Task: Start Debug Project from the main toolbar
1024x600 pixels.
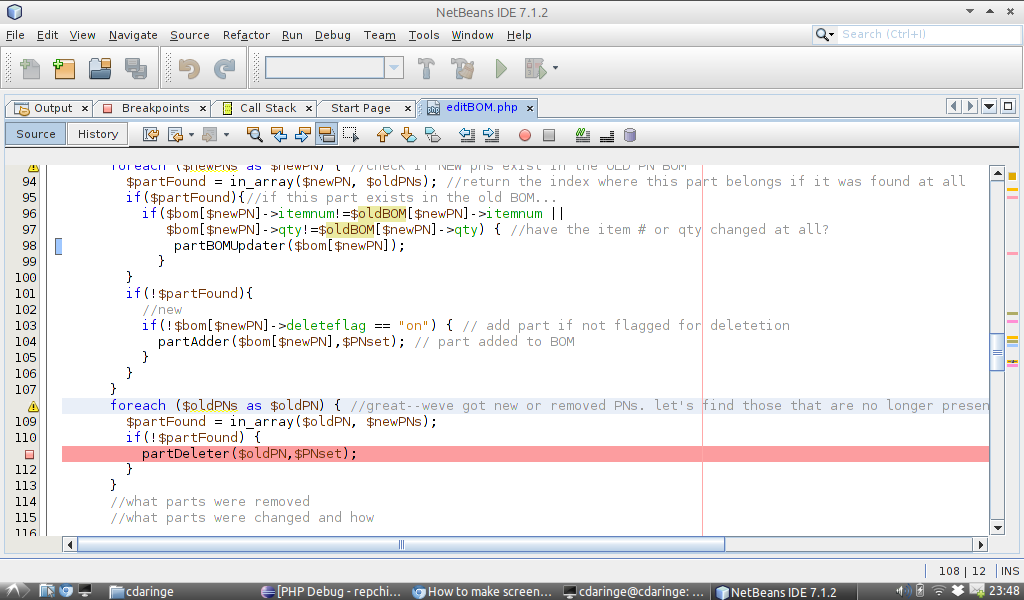Action: pos(535,68)
